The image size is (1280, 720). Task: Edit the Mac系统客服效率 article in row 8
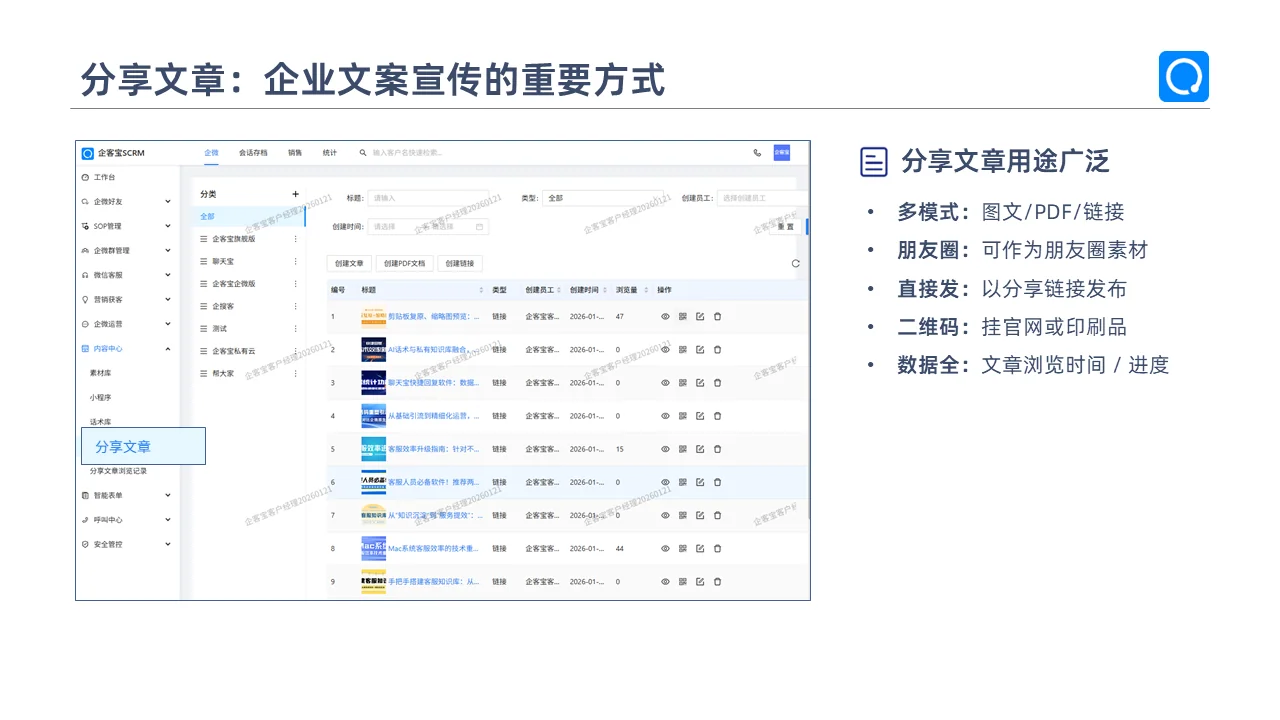pos(700,548)
